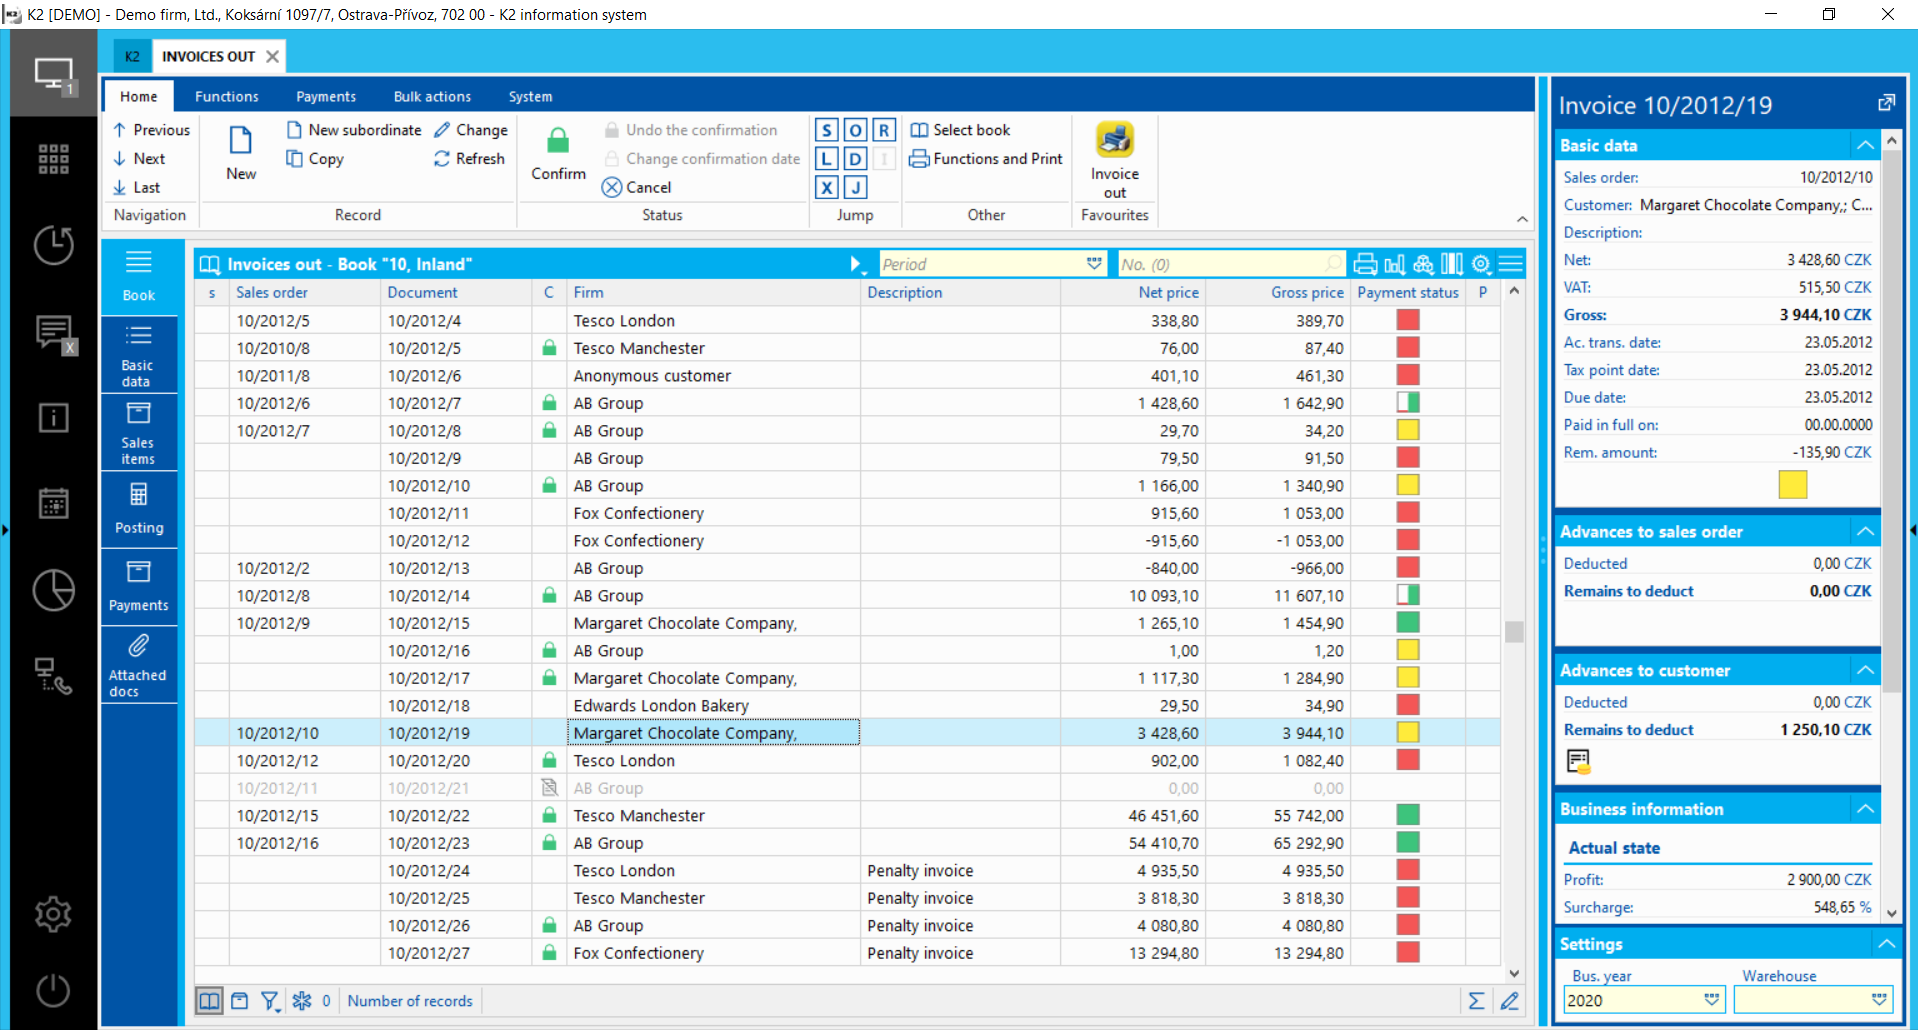Screen dimensions: 1918x1030
Task: Click the sigma sum icon
Action: (1476, 1001)
